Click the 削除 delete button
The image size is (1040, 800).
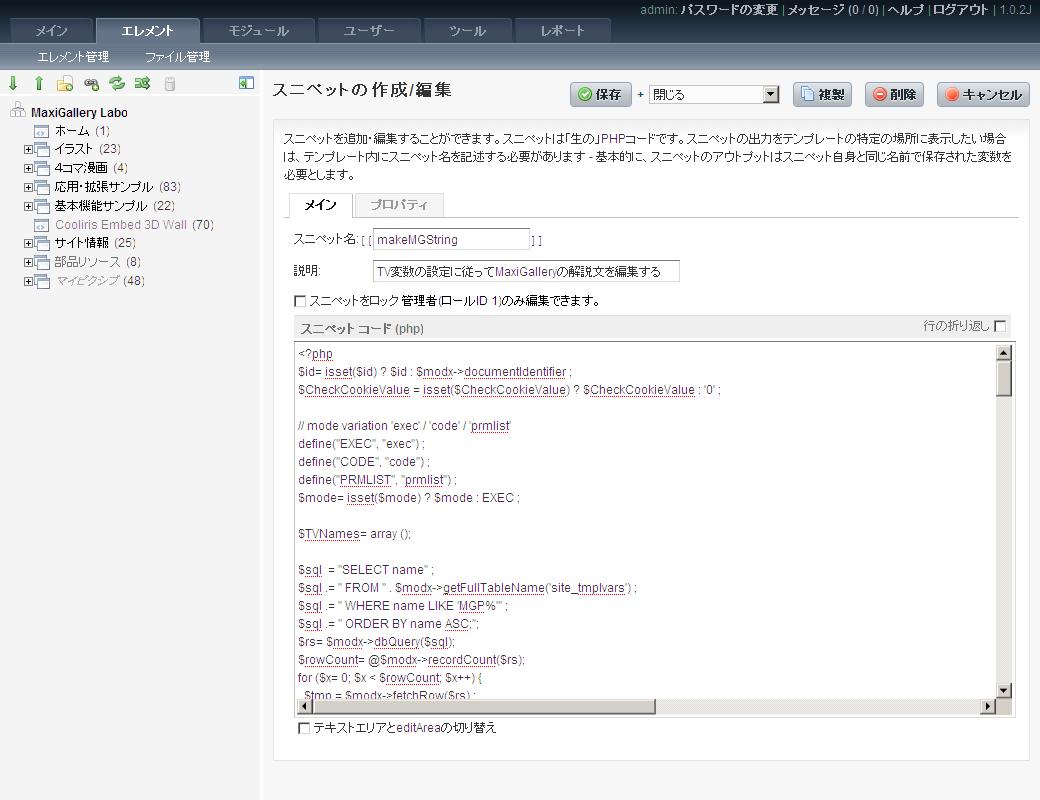point(894,95)
